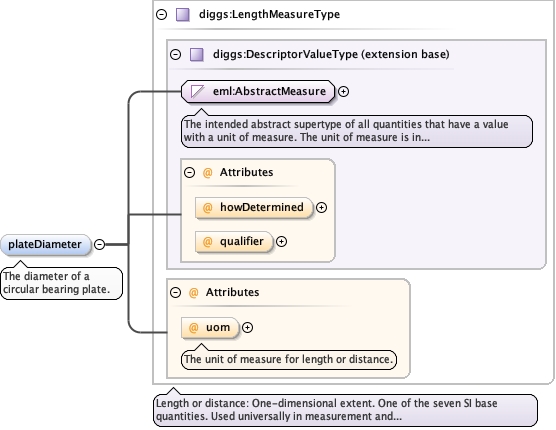Select the uom attribute node
Screen dimensions: 556x430
pos(210,328)
